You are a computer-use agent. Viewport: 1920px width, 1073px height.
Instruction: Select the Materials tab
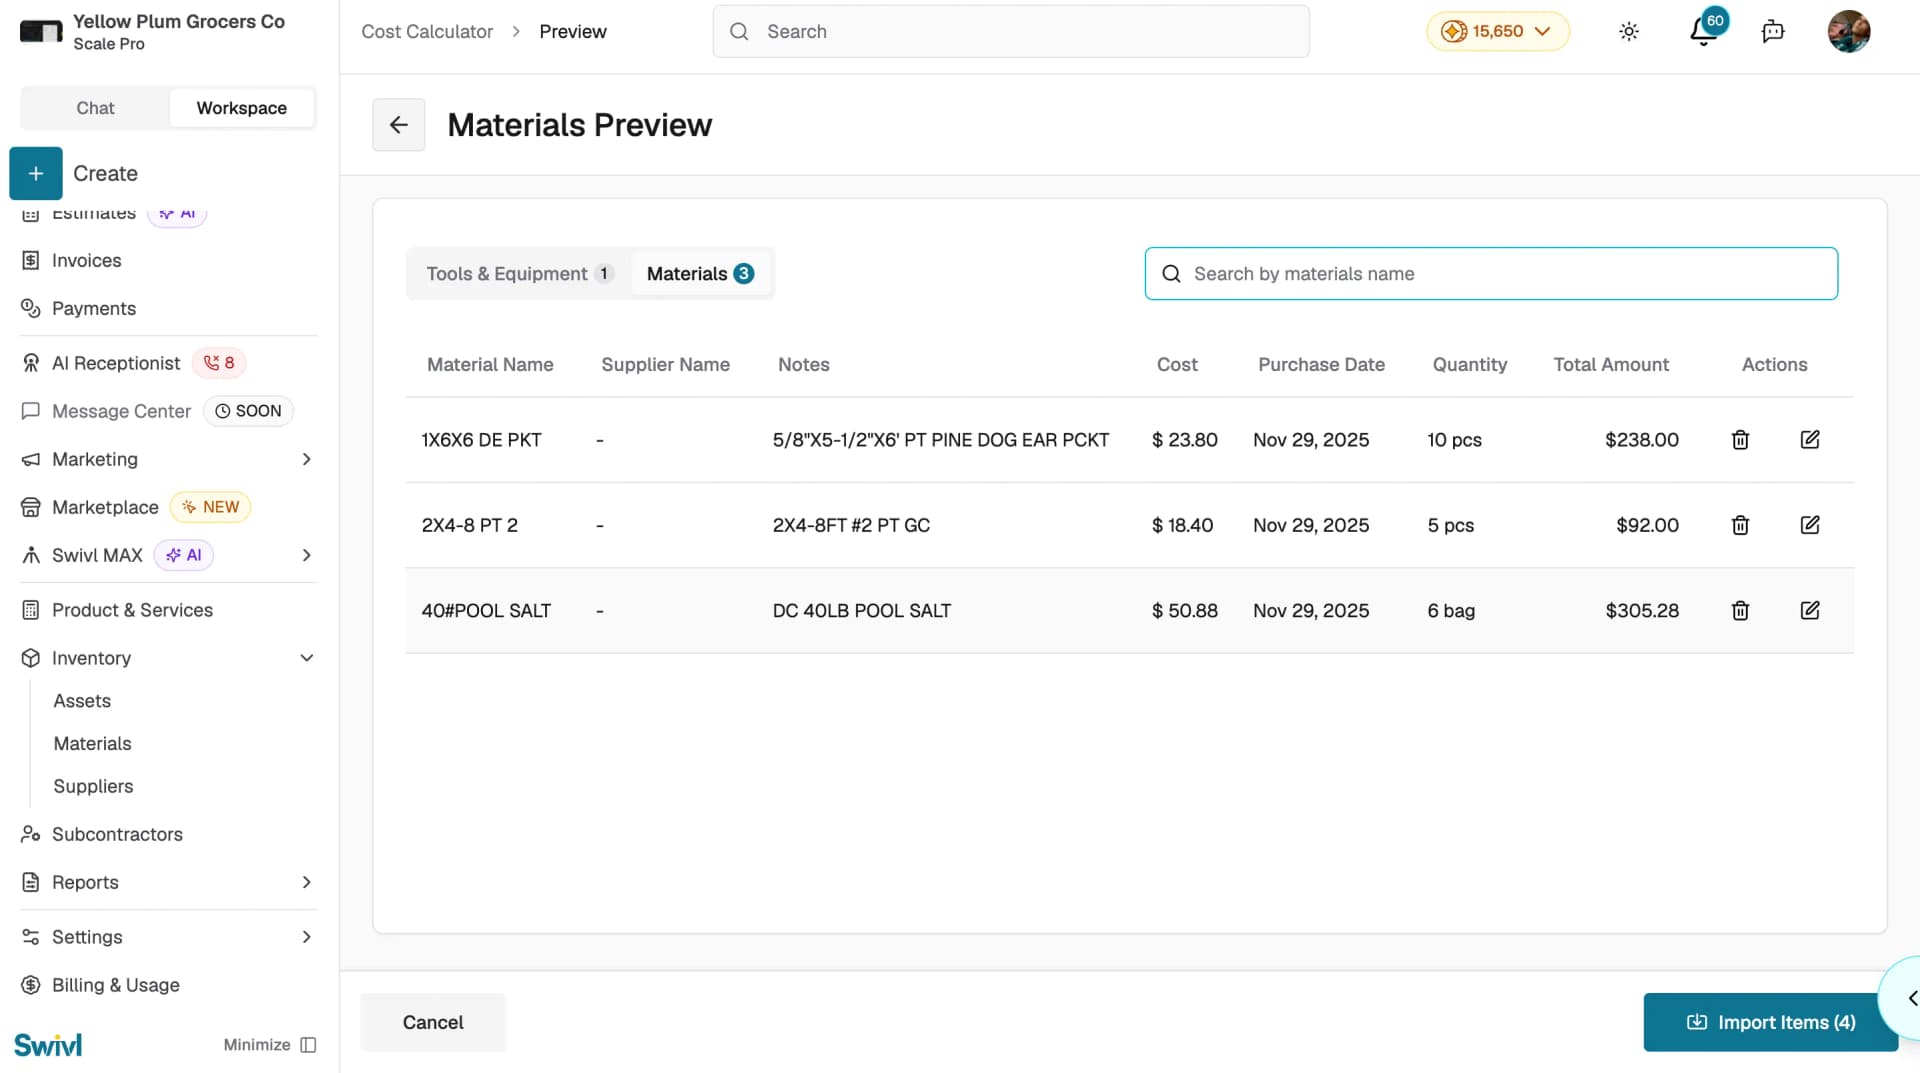[700, 274]
